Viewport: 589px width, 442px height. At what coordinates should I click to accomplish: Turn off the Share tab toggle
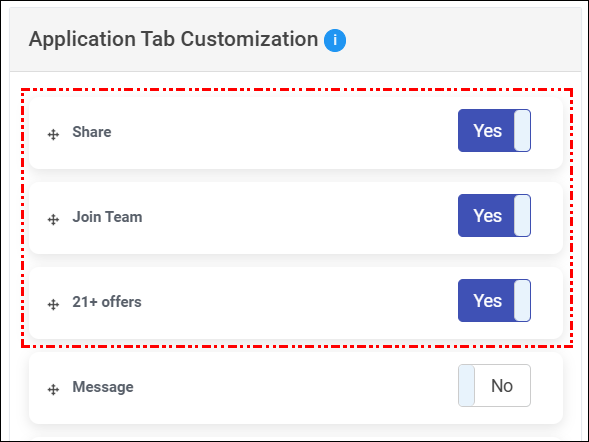494,131
